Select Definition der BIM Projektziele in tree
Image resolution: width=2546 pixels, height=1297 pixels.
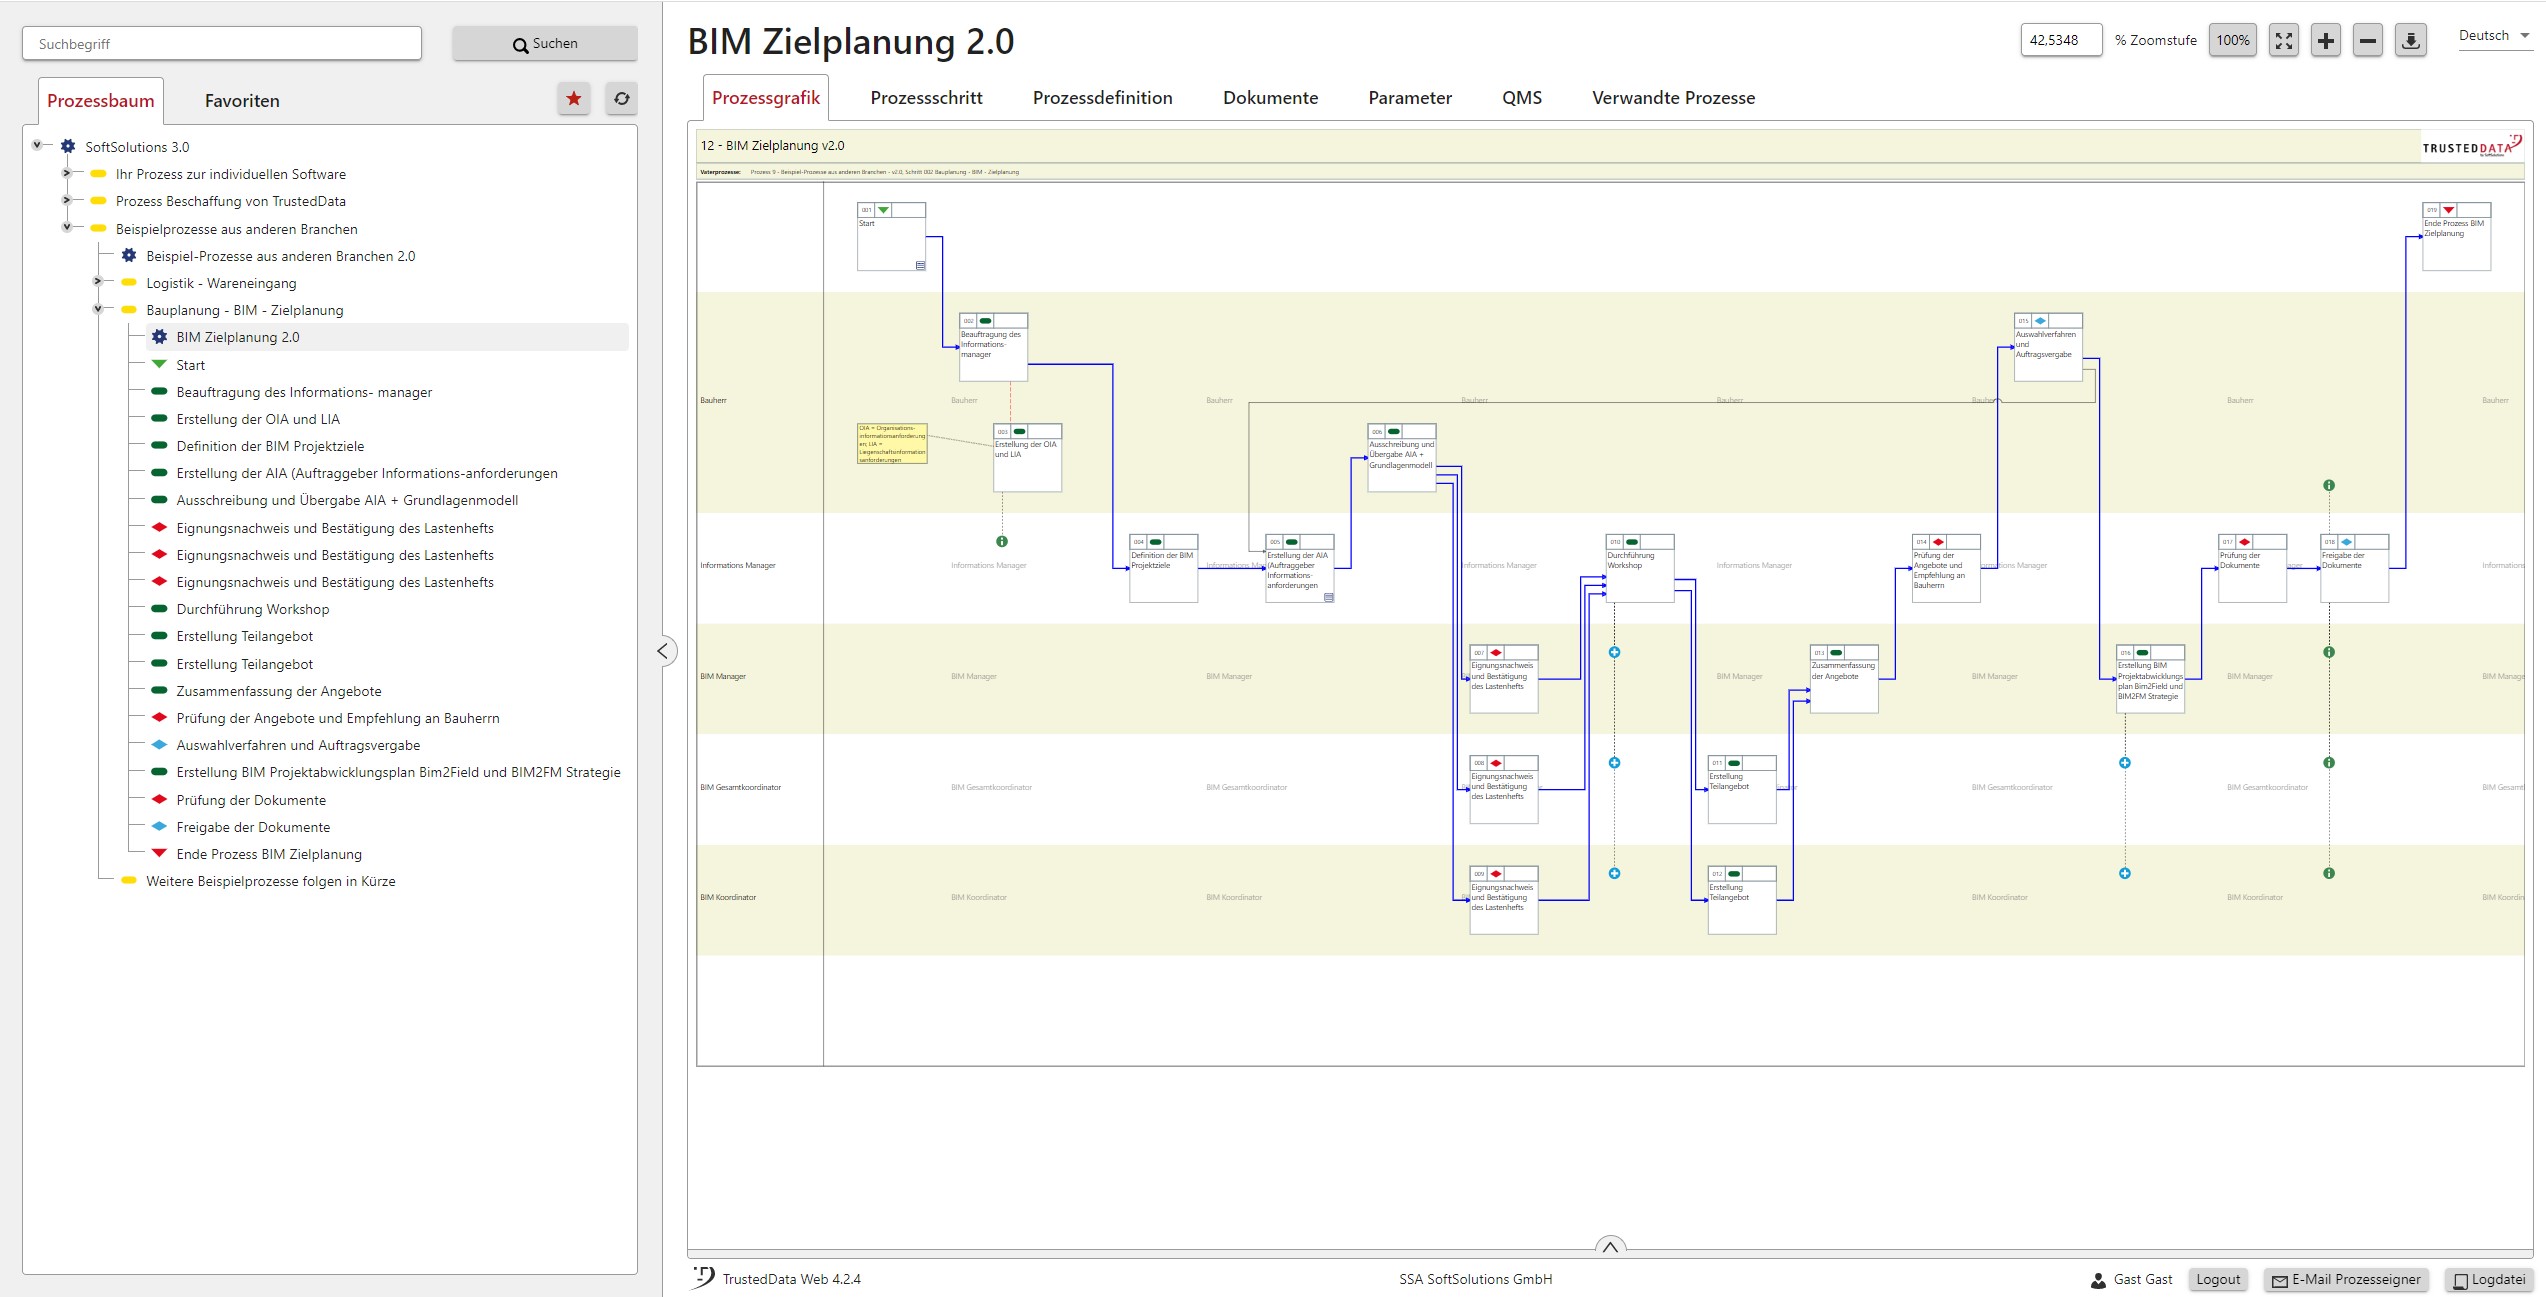pos(270,446)
